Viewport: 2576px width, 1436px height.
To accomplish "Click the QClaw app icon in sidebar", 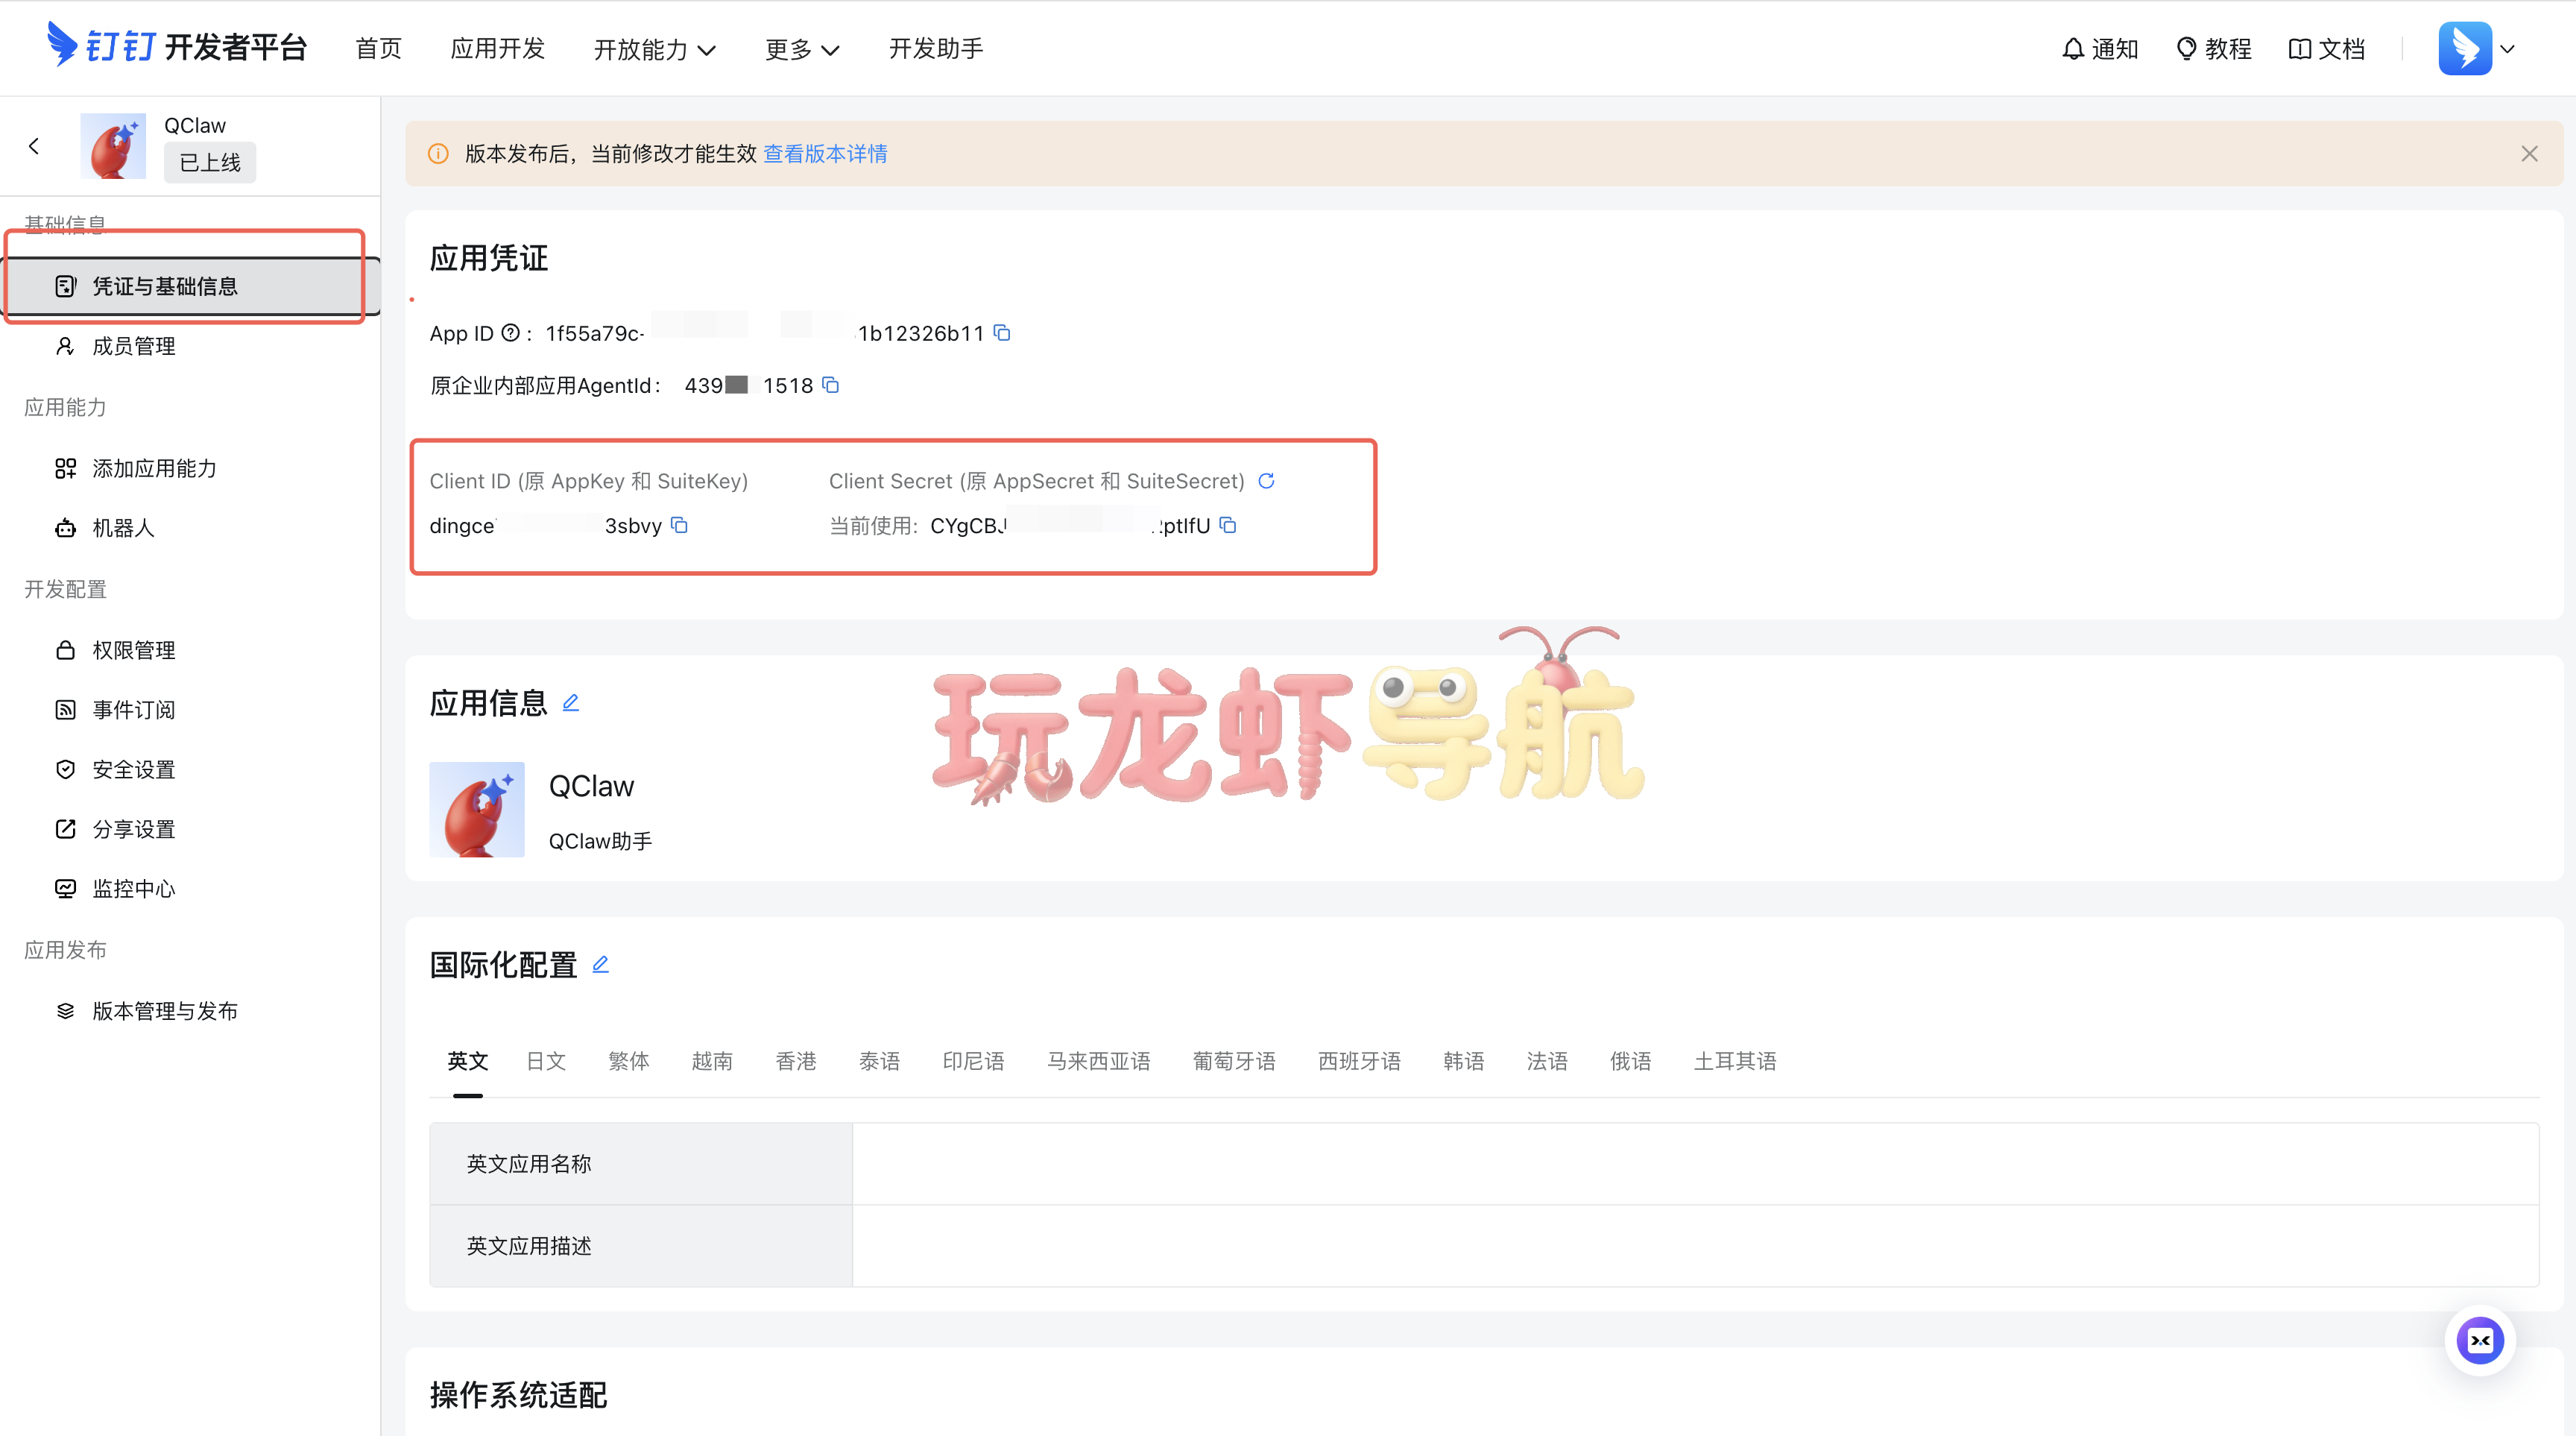I will click(x=113, y=146).
